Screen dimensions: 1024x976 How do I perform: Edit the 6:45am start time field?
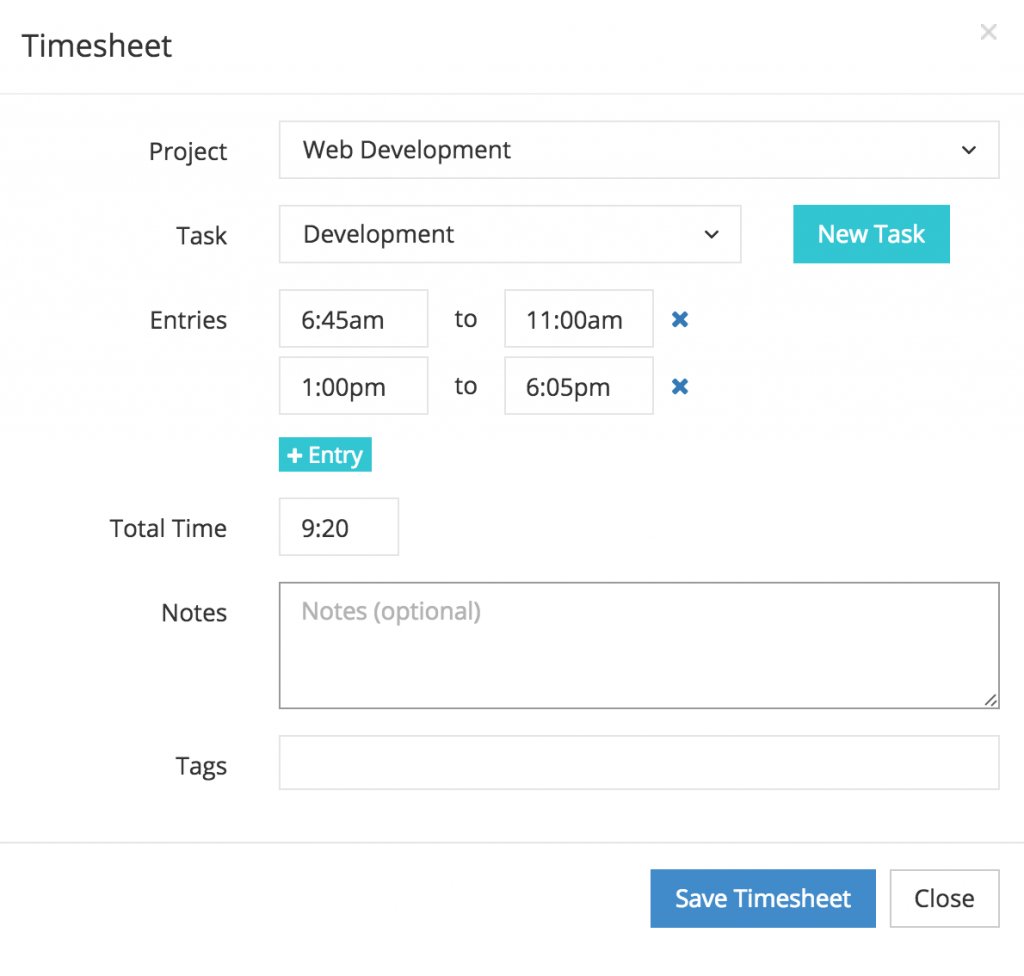click(353, 318)
